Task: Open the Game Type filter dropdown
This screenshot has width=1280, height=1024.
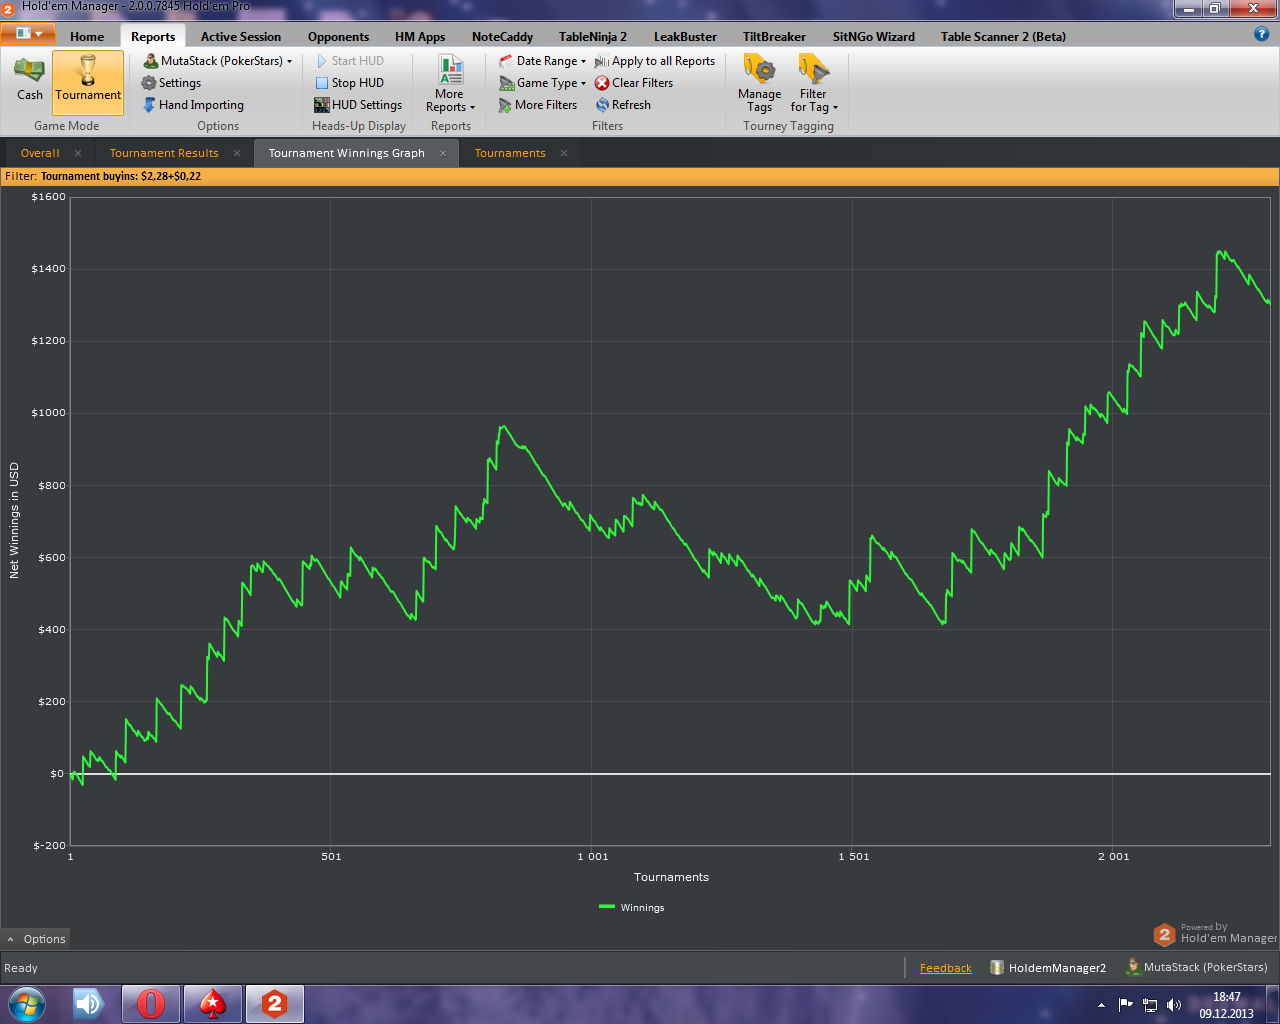Action: tap(542, 83)
